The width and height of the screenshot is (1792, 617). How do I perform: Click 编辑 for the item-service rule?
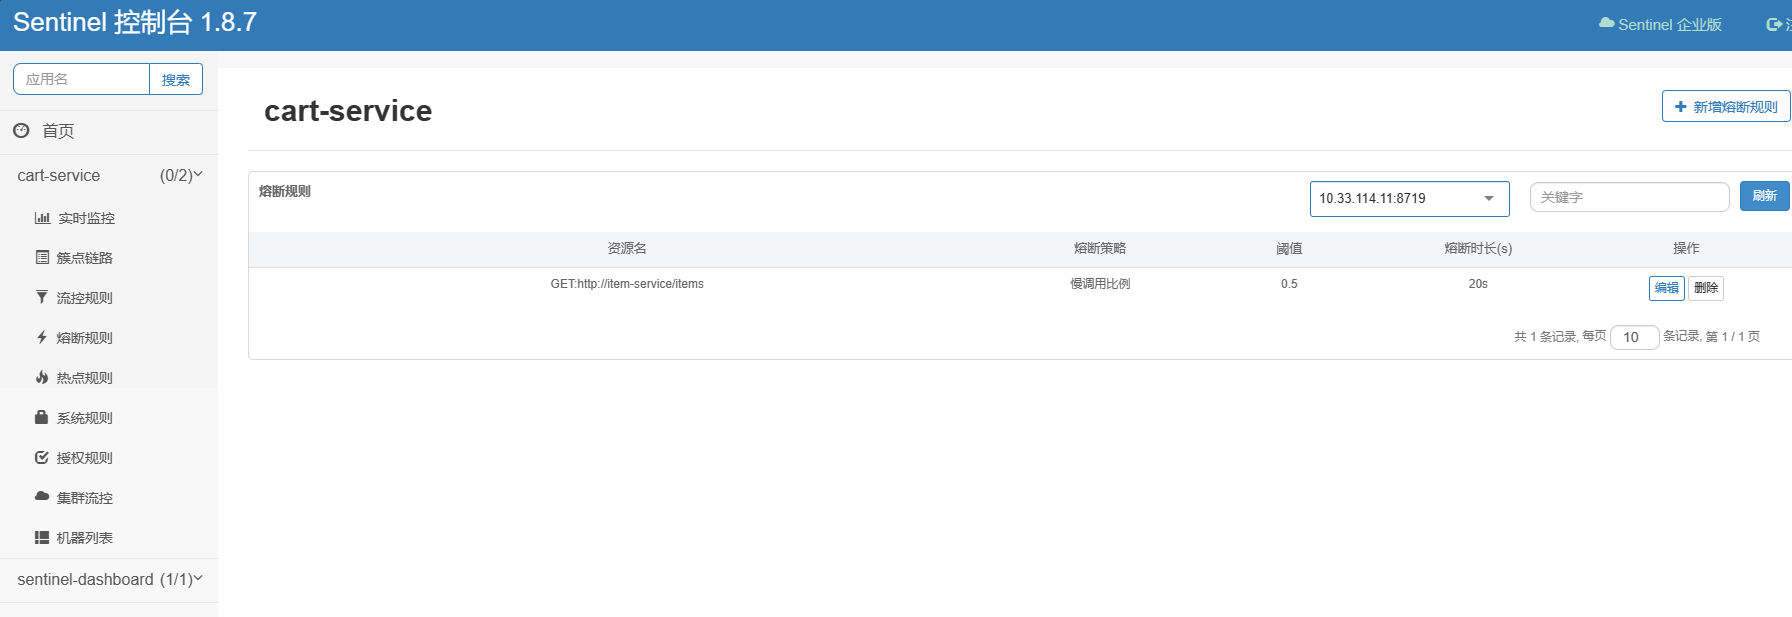click(x=1666, y=288)
